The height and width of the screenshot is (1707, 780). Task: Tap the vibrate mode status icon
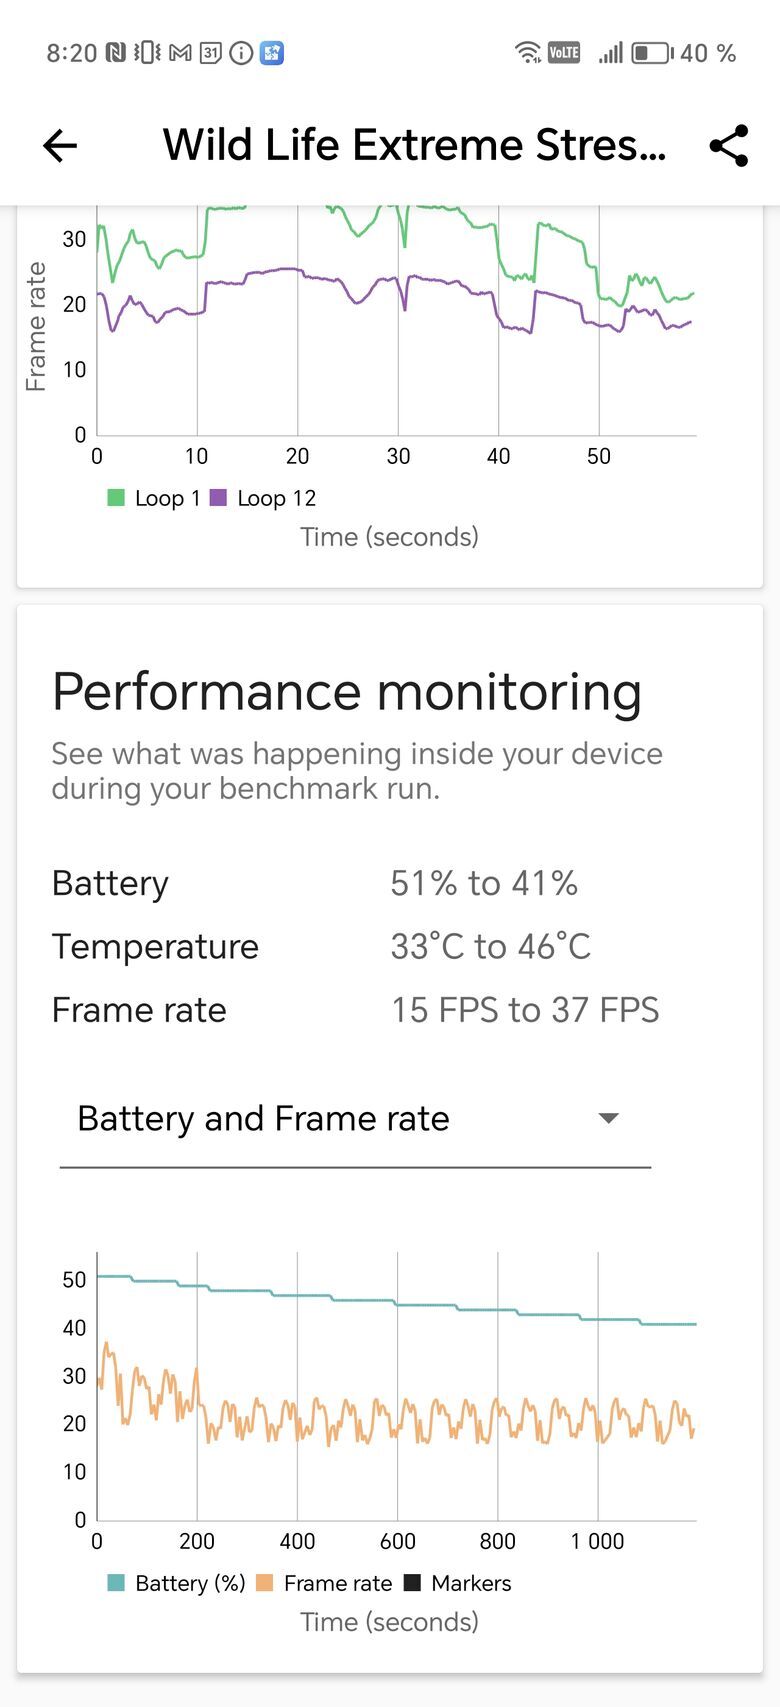(x=147, y=53)
